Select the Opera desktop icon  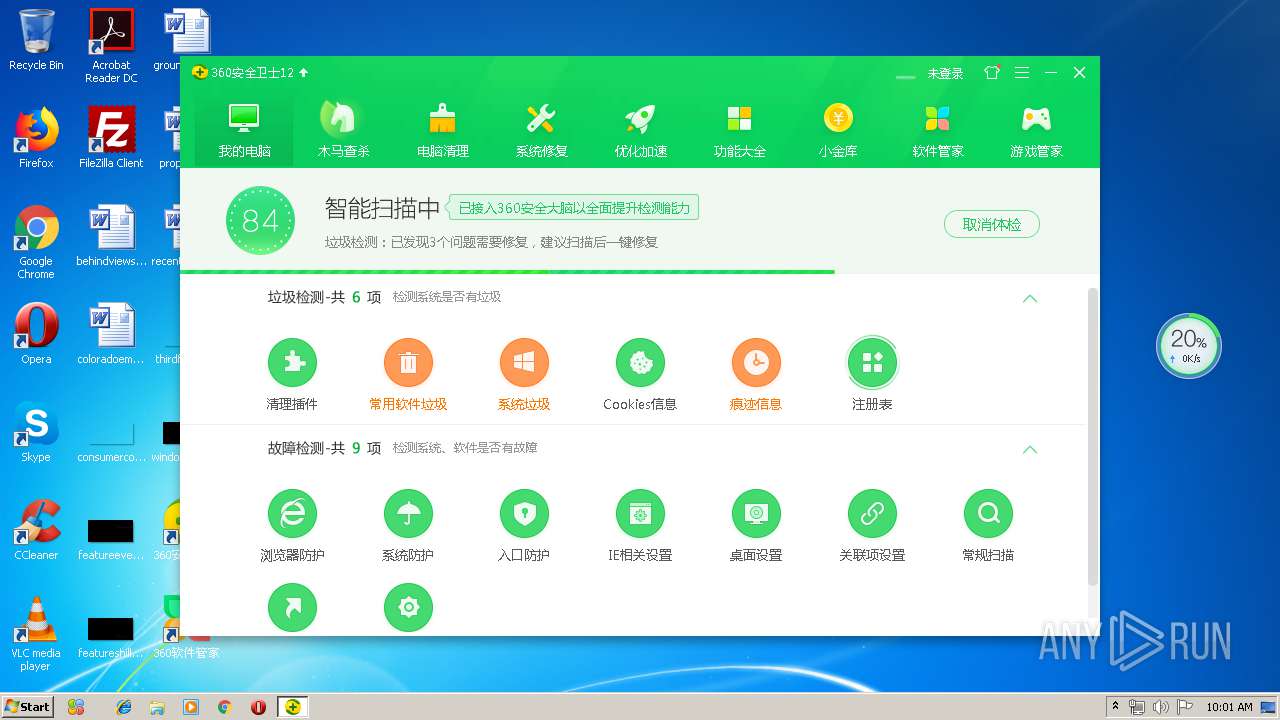tap(36, 334)
